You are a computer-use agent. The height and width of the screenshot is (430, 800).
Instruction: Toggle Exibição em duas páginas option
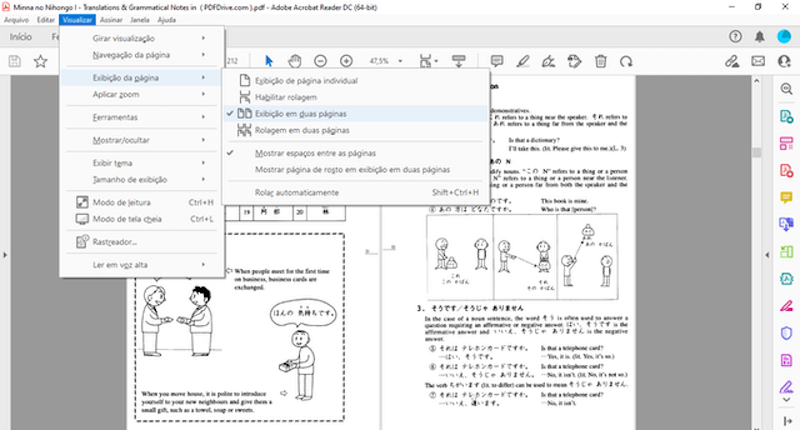click(x=354, y=114)
